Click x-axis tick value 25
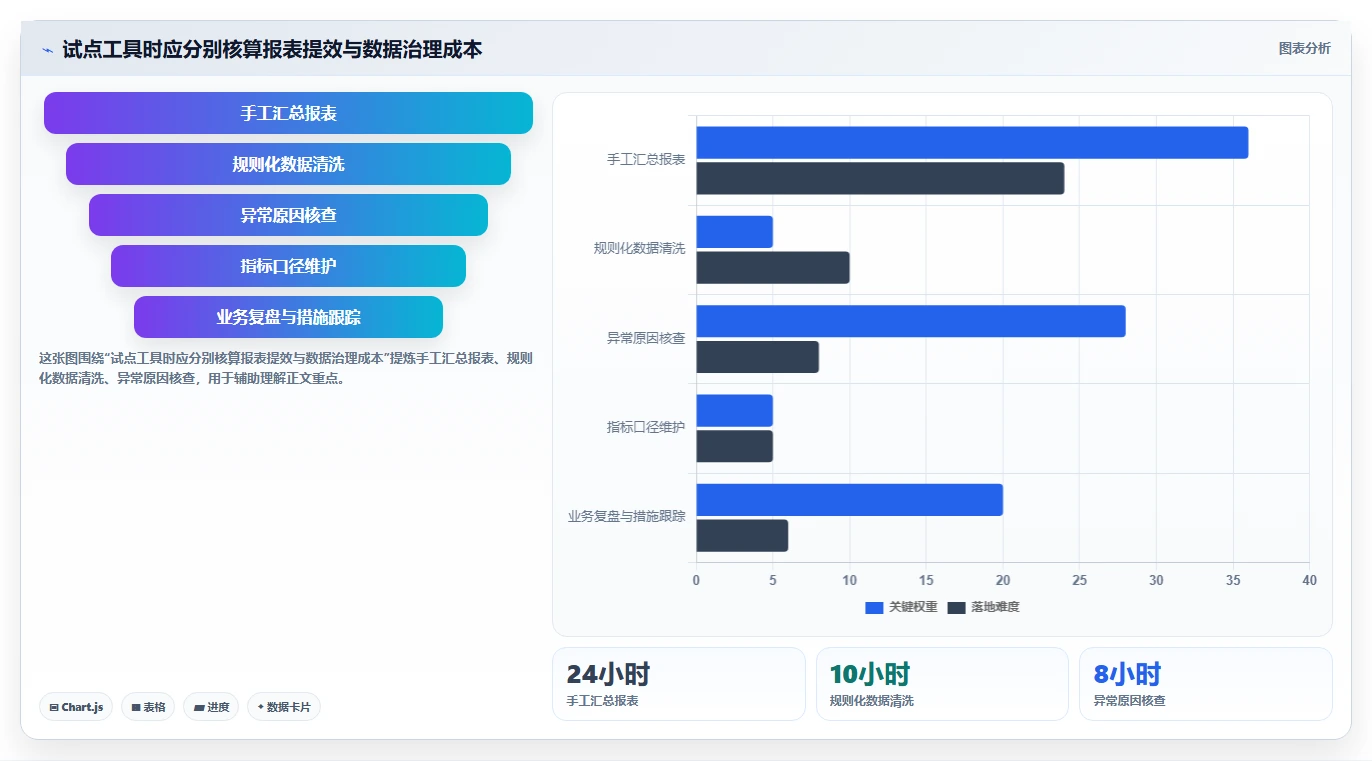Image resolution: width=1372 pixels, height=761 pixels. 1079,581
